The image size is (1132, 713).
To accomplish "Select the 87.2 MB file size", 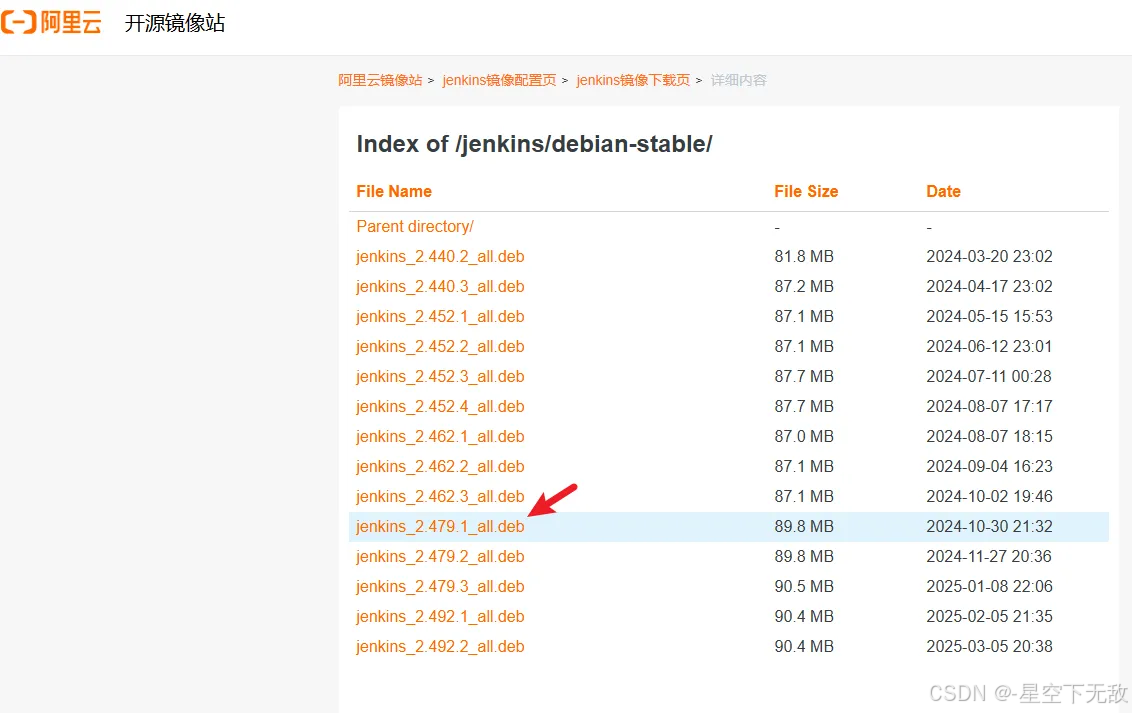I will pyautogui.click(x=804, y=286).
